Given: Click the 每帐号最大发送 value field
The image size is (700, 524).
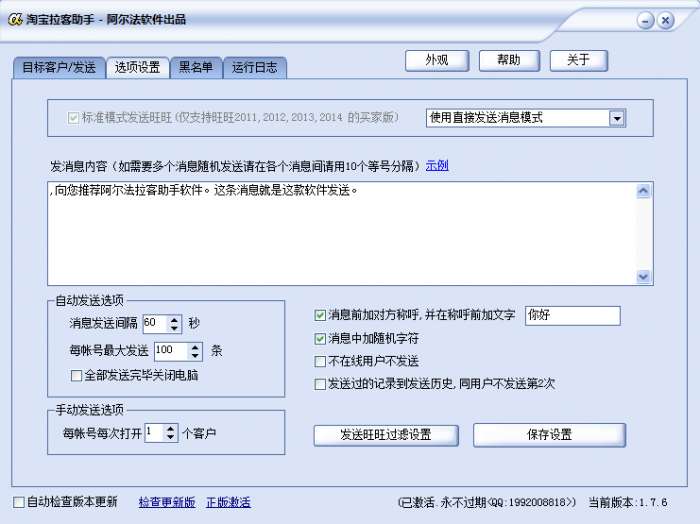Looking at the screenshot, I should 171,351.
